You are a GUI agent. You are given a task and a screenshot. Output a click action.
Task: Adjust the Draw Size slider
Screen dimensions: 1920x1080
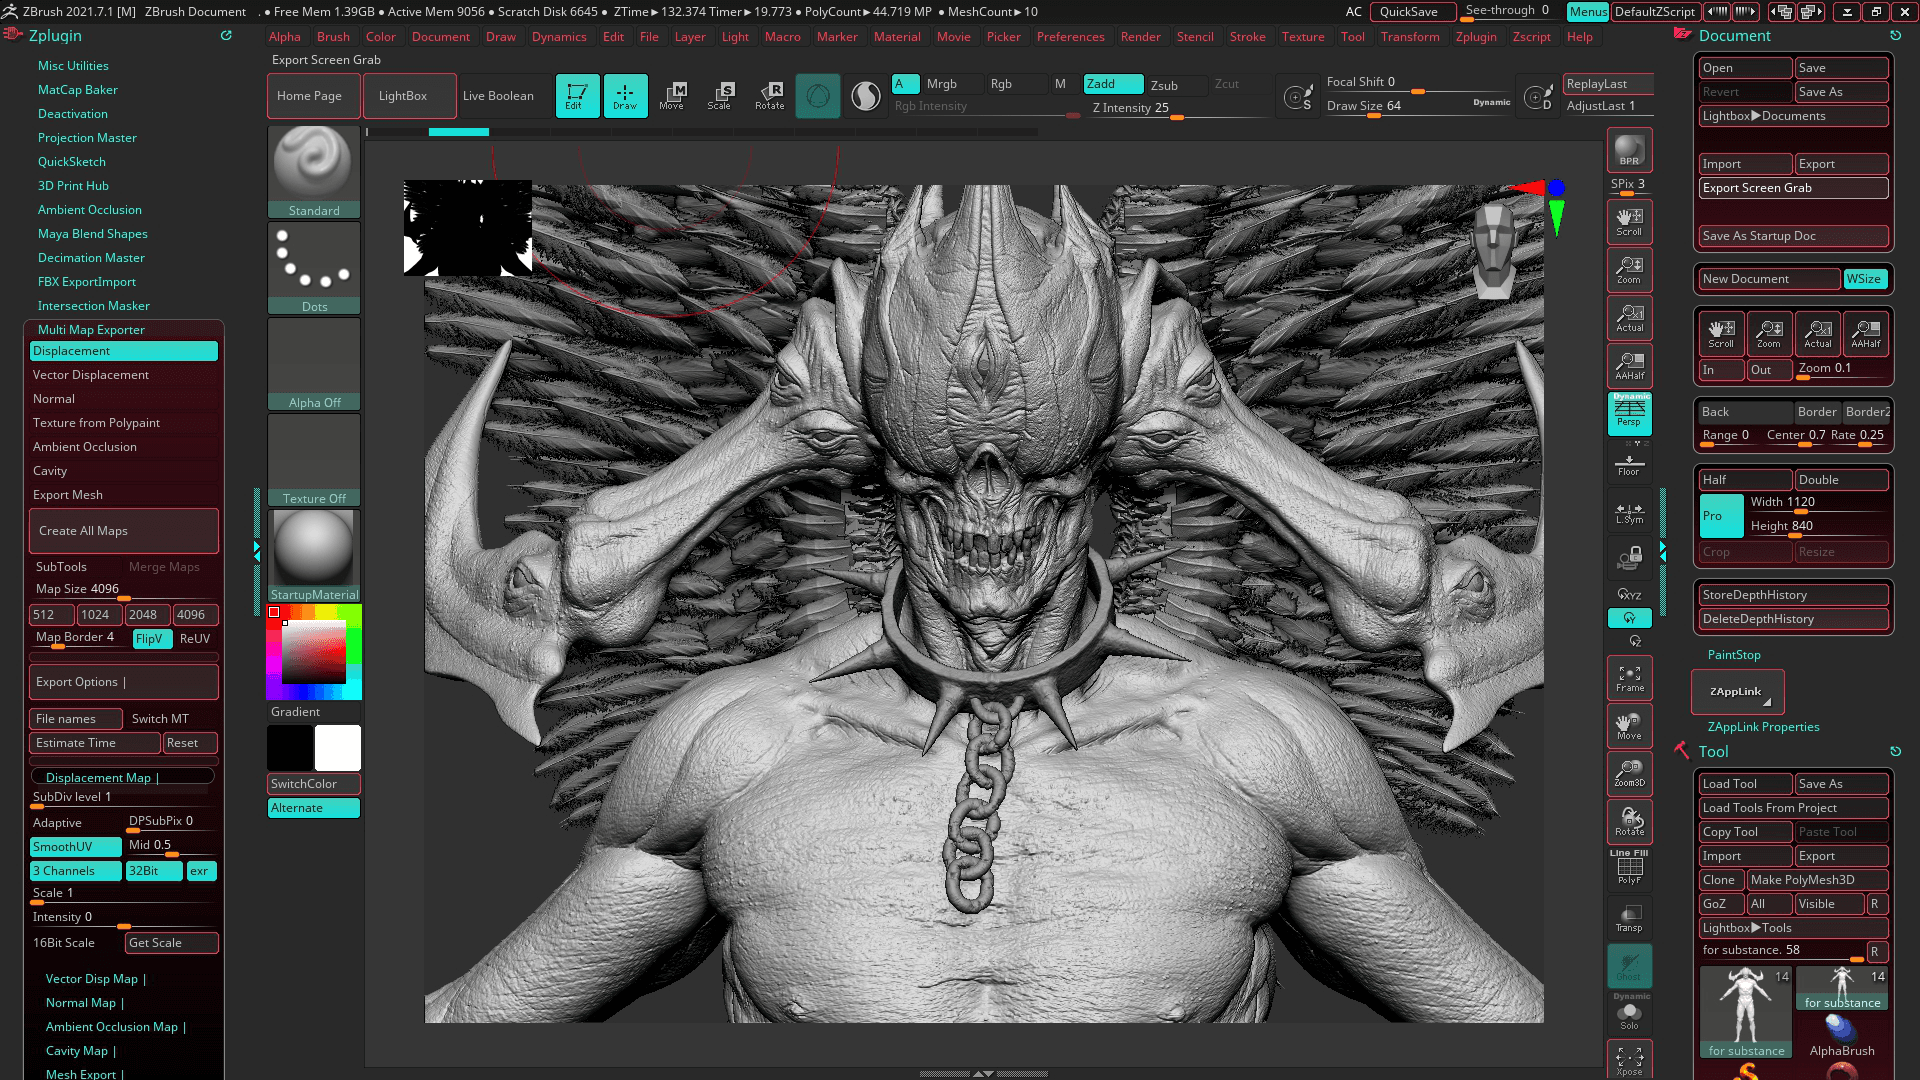point(1417,106)
